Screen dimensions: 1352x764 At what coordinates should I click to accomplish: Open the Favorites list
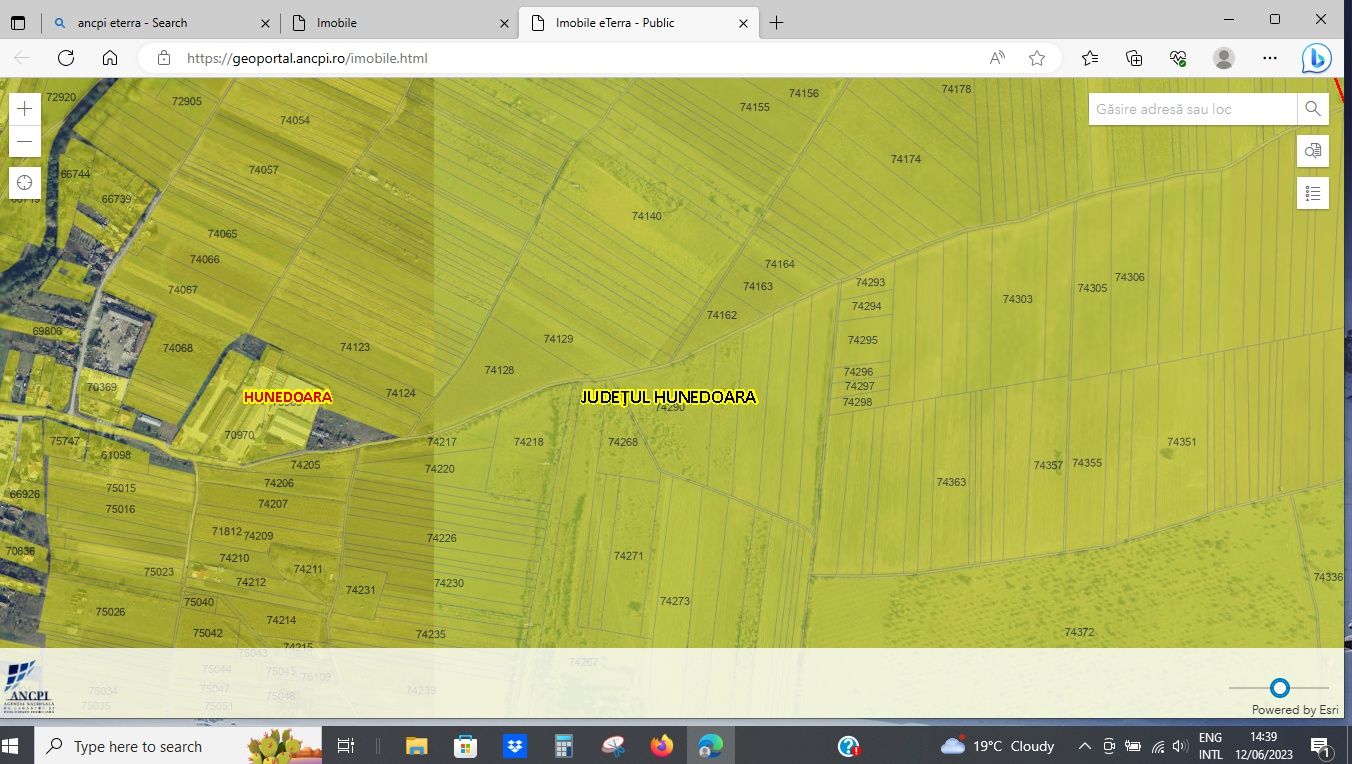click(x=1090, y=58)
